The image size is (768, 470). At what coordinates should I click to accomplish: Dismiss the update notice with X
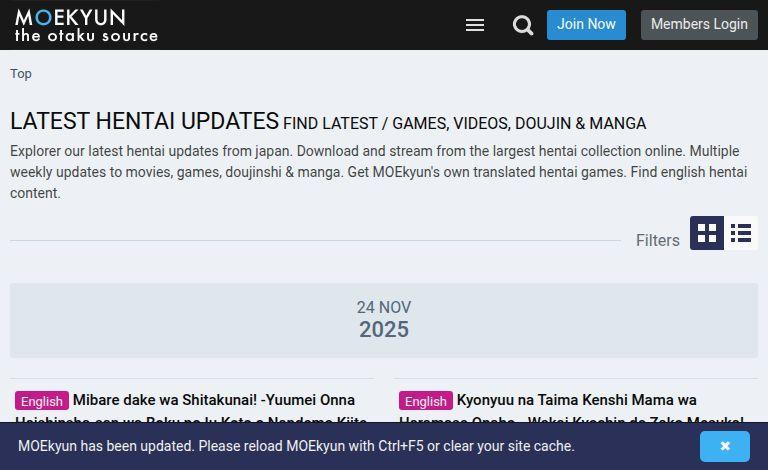point(724,446)
